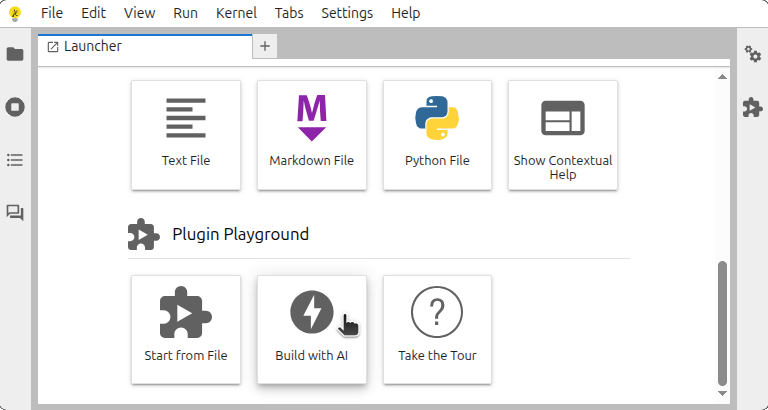Create a new Text File
768x410 pixels.
pos(186,135)
